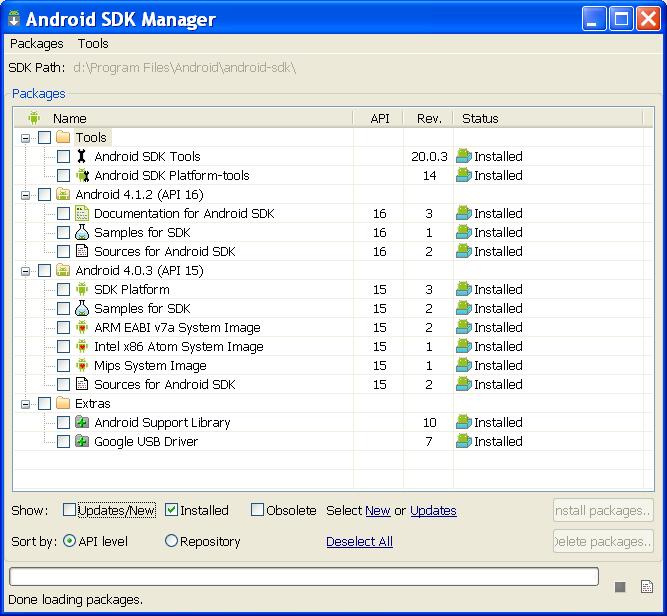Enable the Obsolete show filter

(257, 510)
